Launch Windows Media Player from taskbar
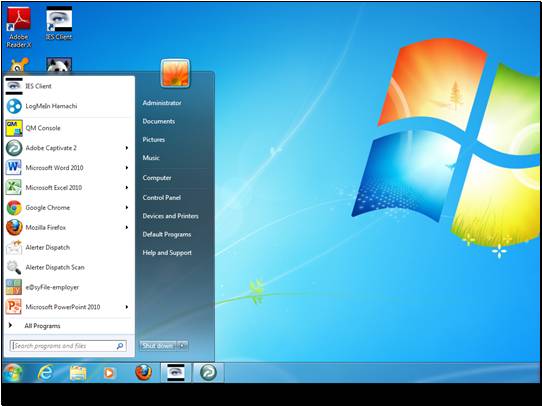542x406 pixels. pos(109,373)
